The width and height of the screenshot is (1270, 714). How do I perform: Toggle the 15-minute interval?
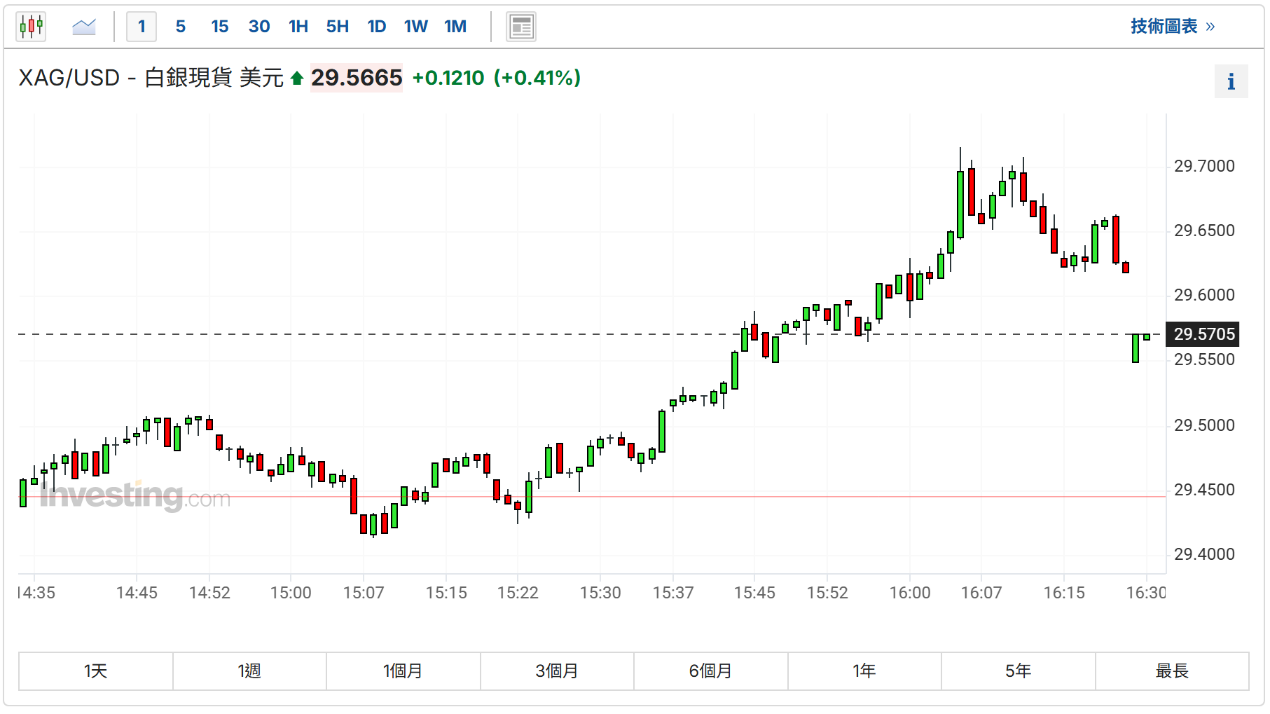[x=219, y=26]
